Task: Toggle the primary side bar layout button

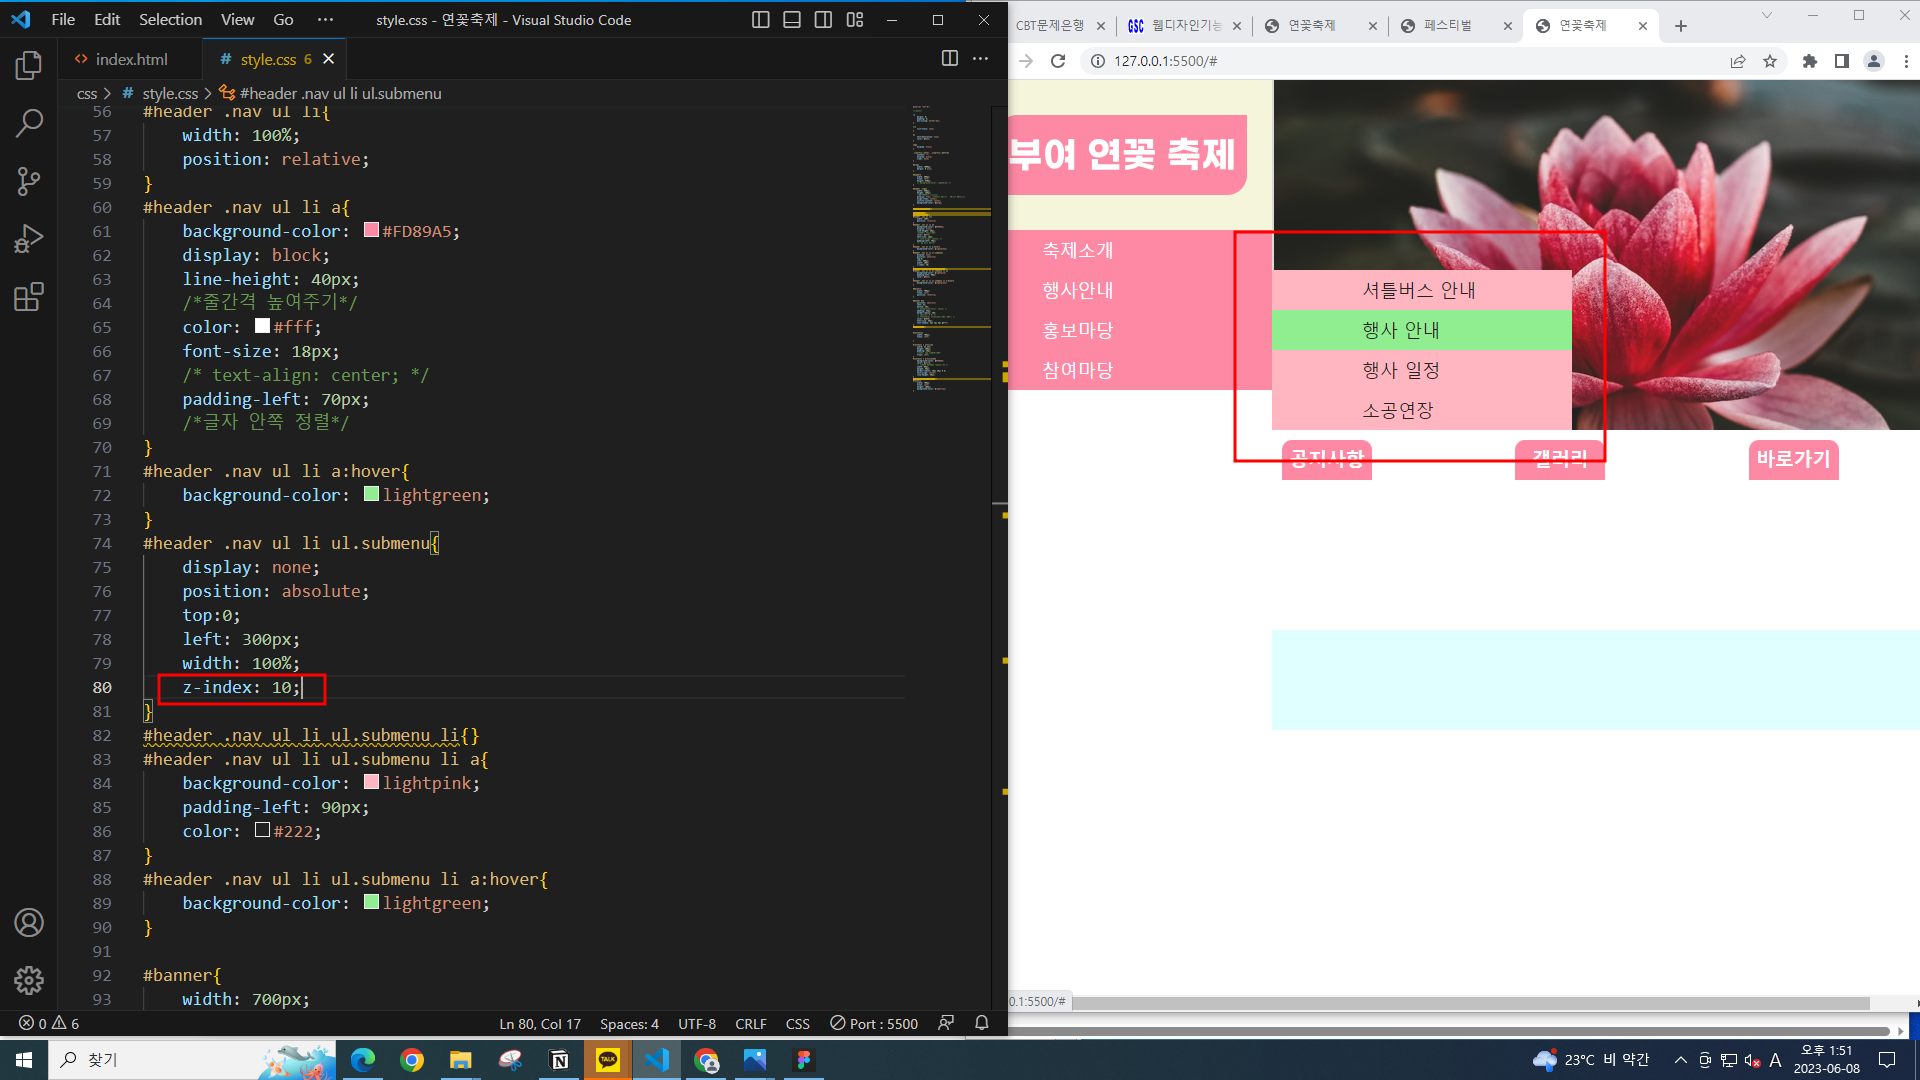Action: click(x=760, y=20)
